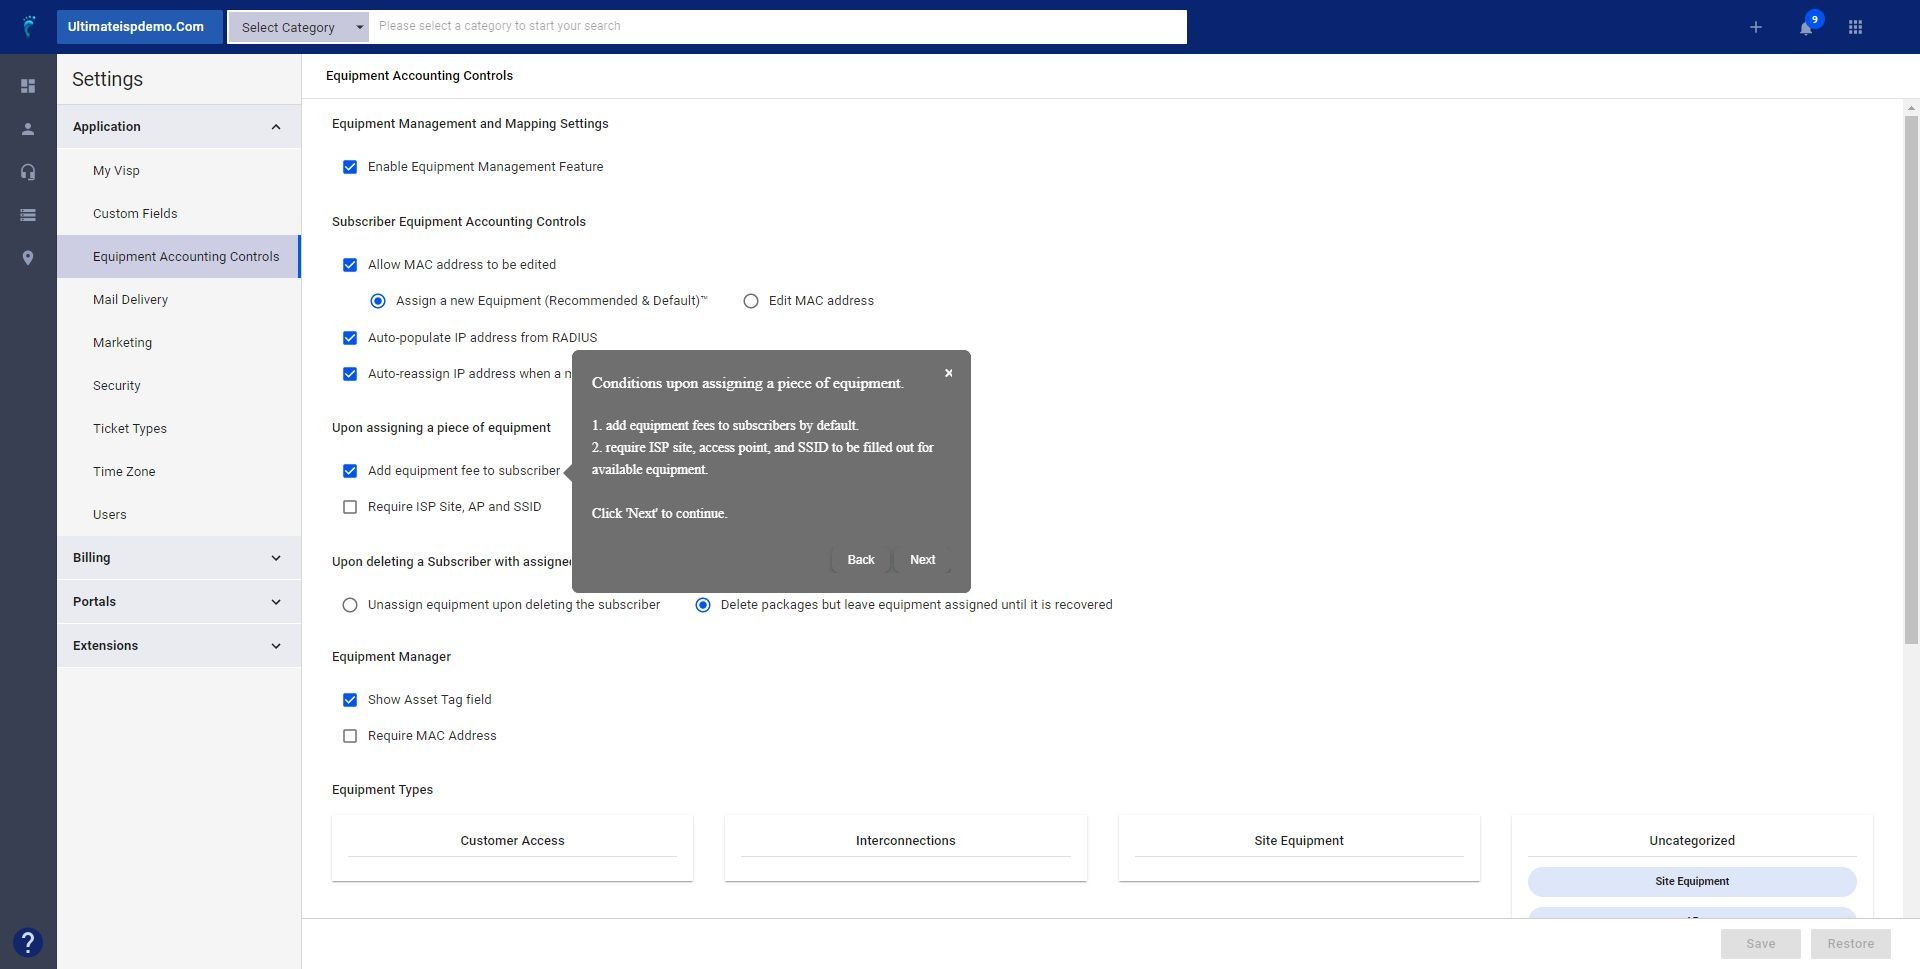This screenshot has height=969, width=1920.
Task: Toggle Auto-reassign IP address checkbox
Action: (x=350, y=374)
